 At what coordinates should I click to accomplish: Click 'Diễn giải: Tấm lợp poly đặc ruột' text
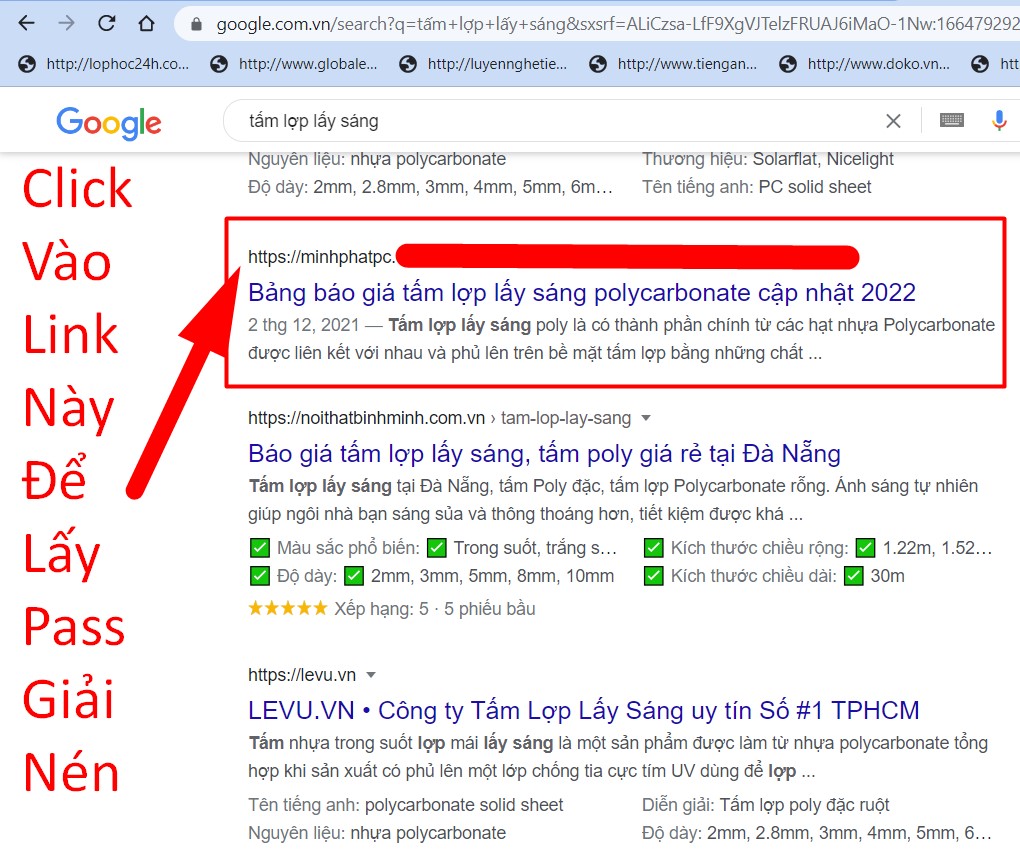click(x=766, y=805)
